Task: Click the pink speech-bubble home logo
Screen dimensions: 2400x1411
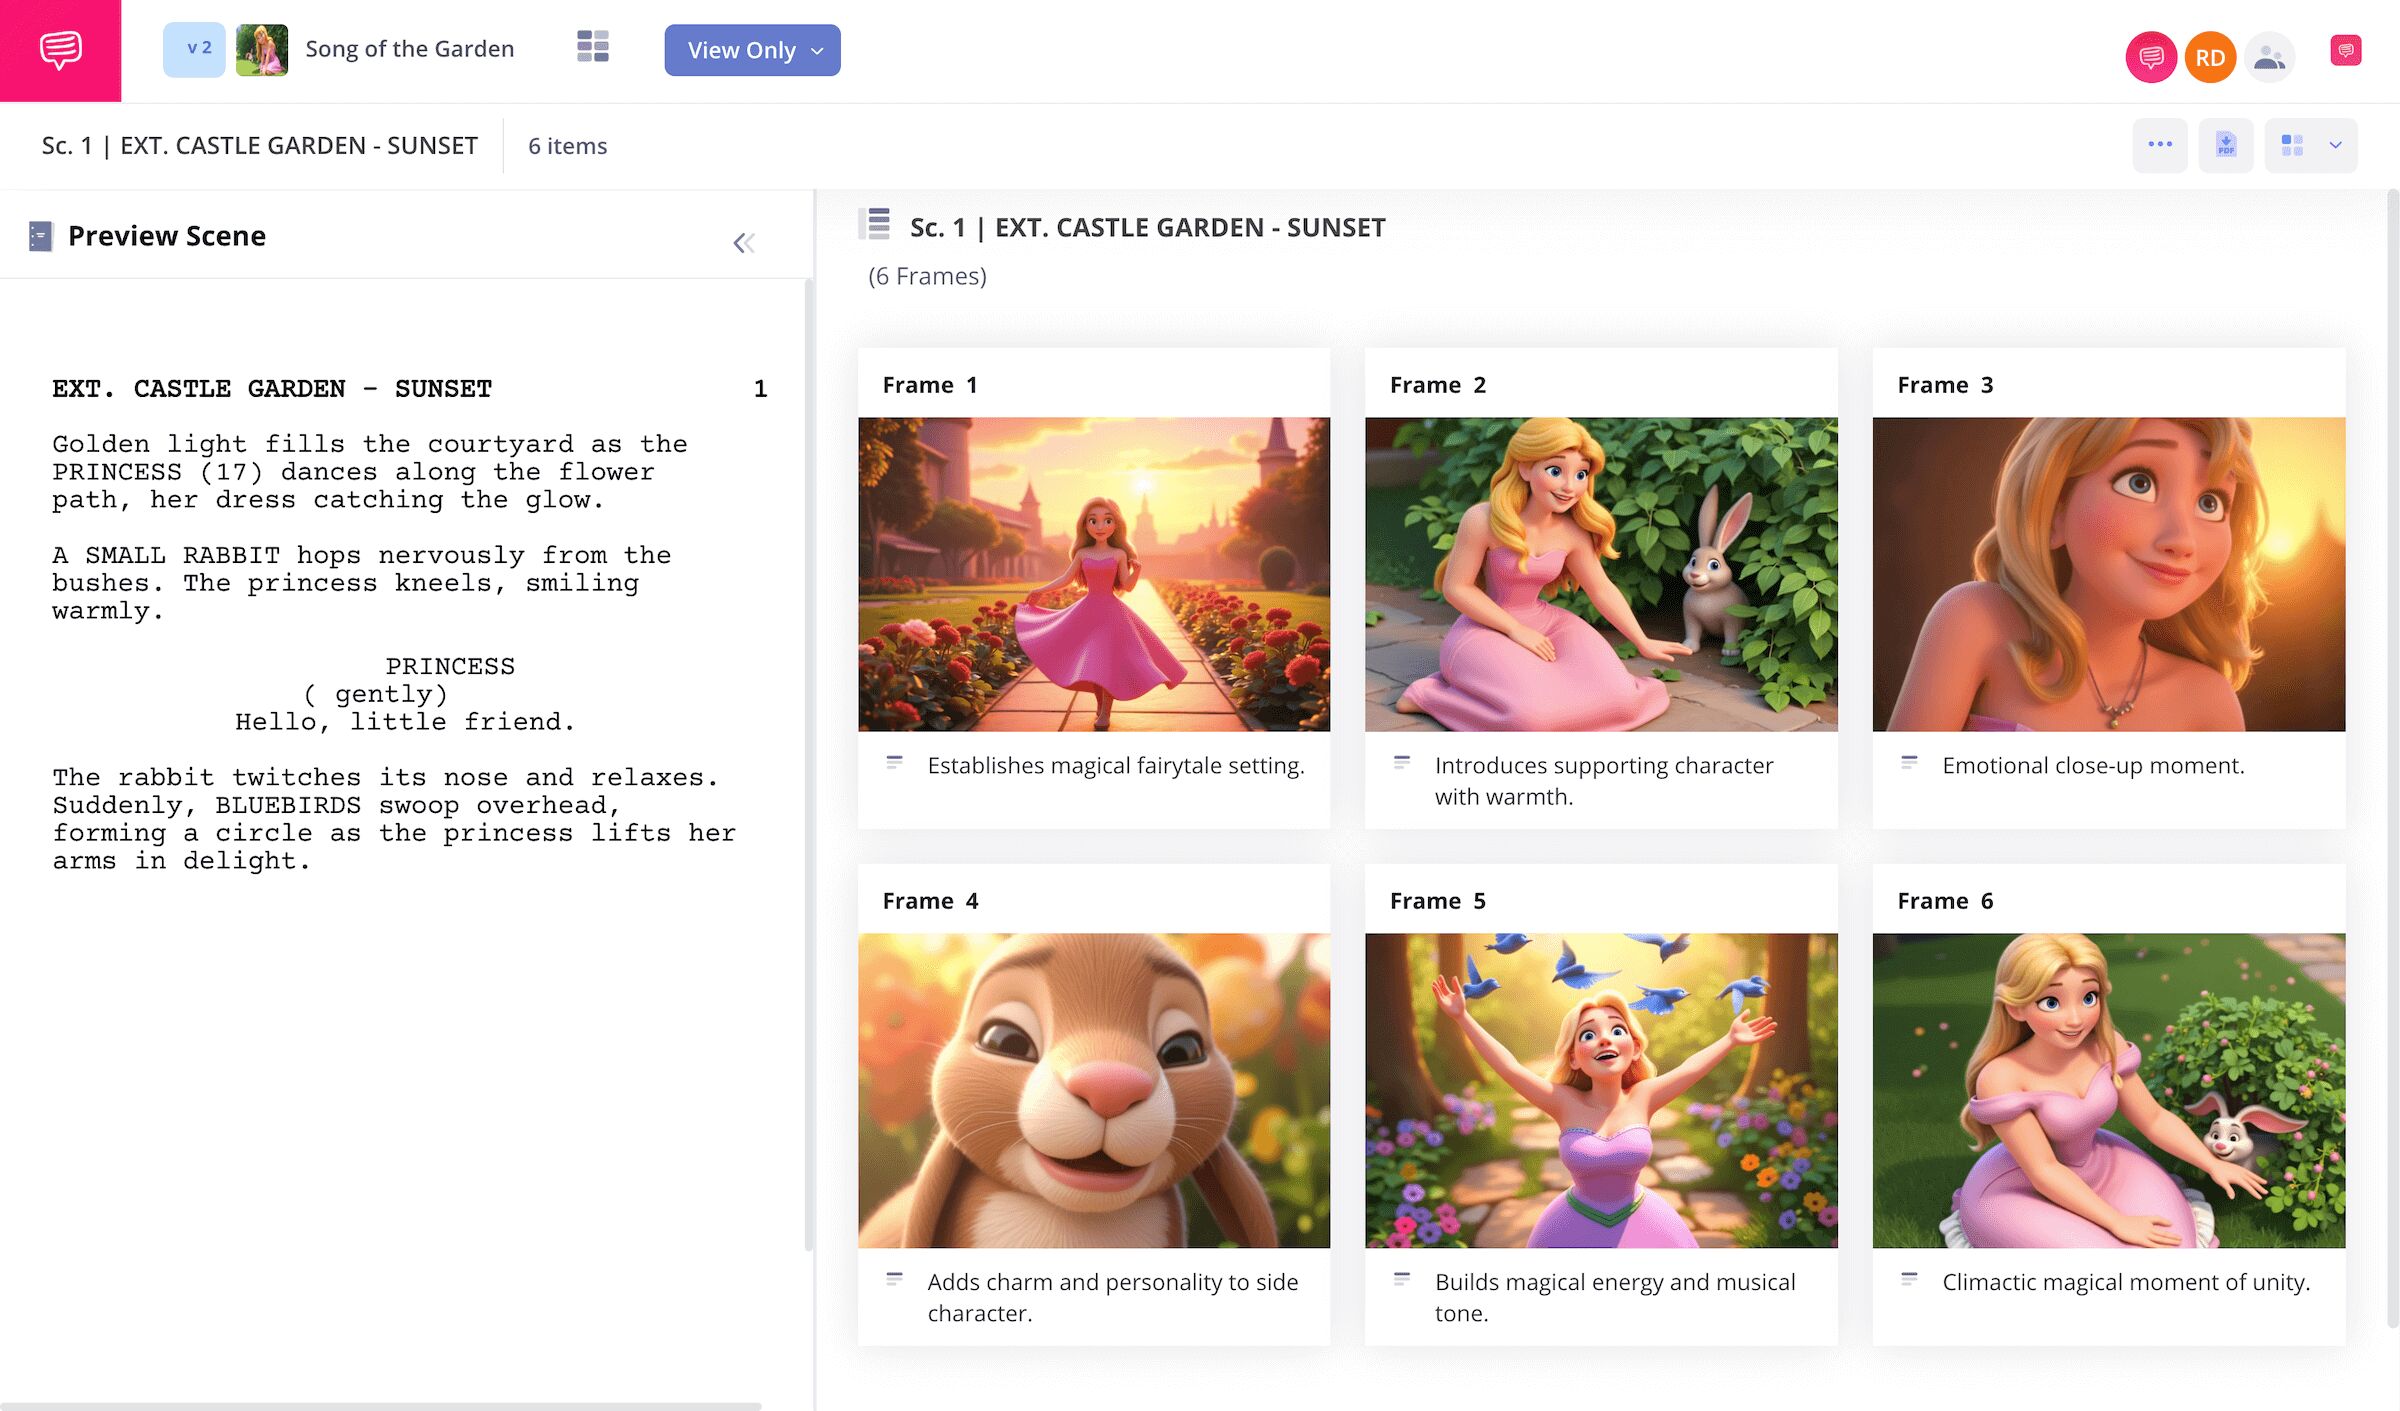Action: 60,50
